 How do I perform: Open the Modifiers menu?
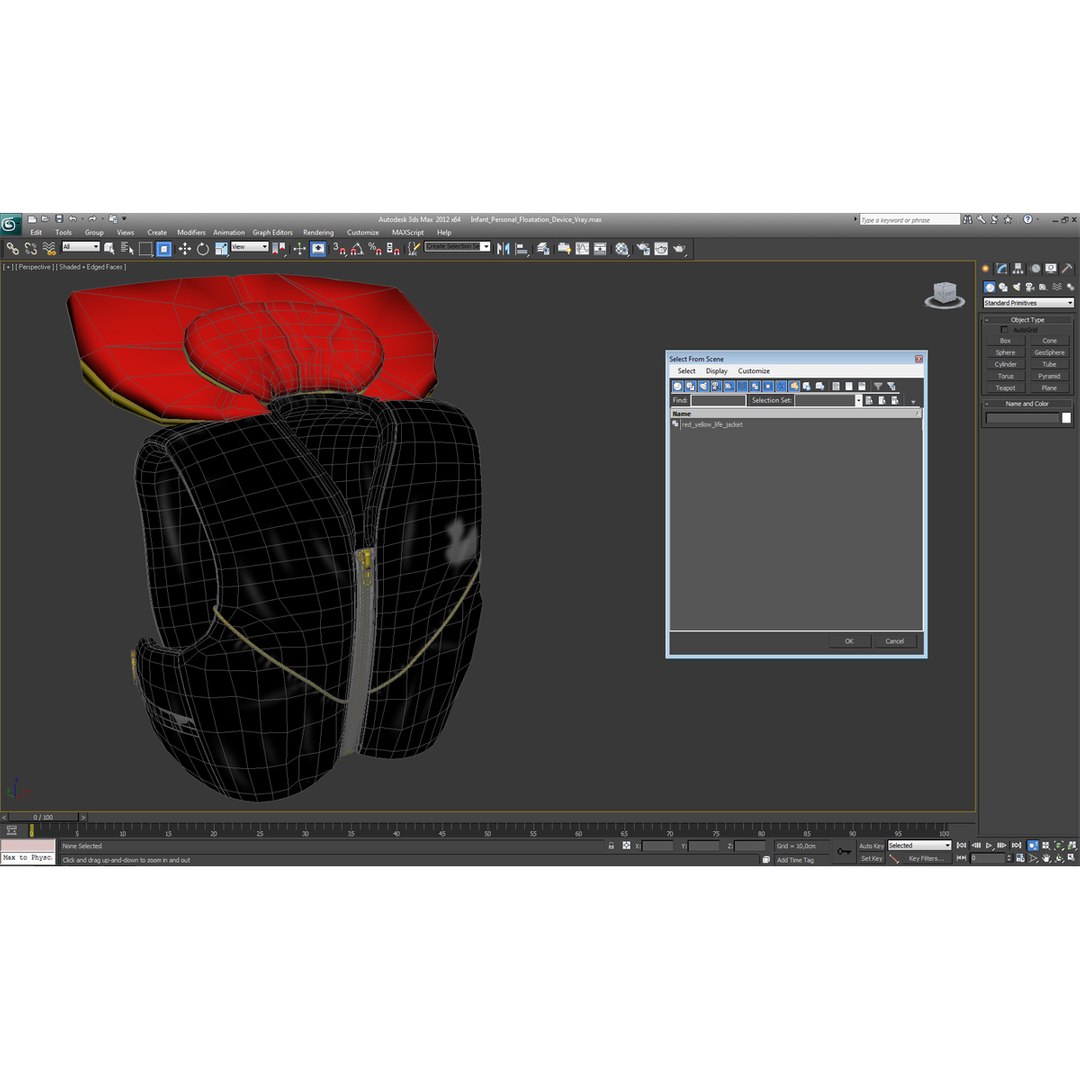click(191, 233)
